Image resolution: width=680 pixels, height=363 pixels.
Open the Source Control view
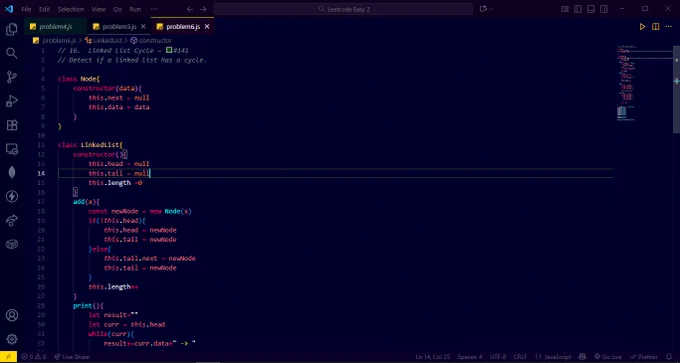(x=12, y=77)
